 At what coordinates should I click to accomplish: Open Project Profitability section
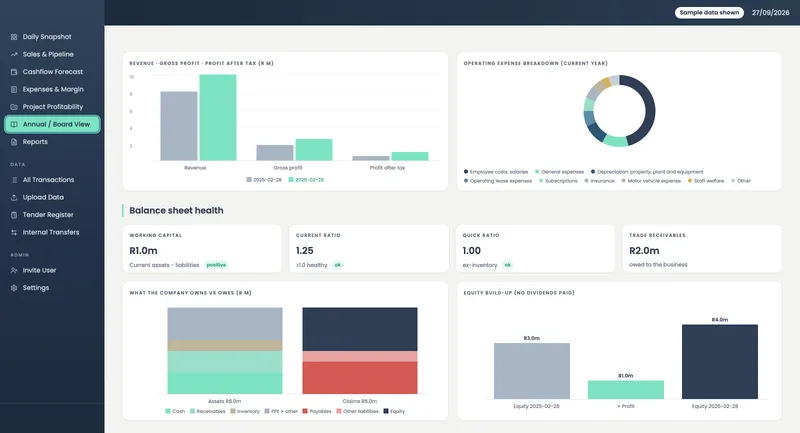pyautogui.click(x=52, y=107)
